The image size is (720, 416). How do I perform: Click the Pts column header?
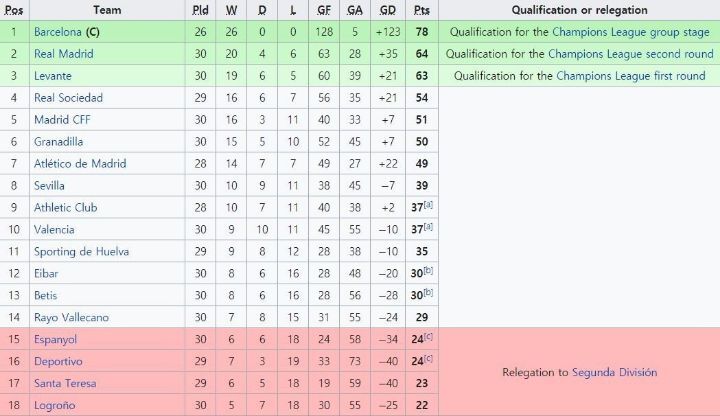pyautogui.click(x=421, y=10)
